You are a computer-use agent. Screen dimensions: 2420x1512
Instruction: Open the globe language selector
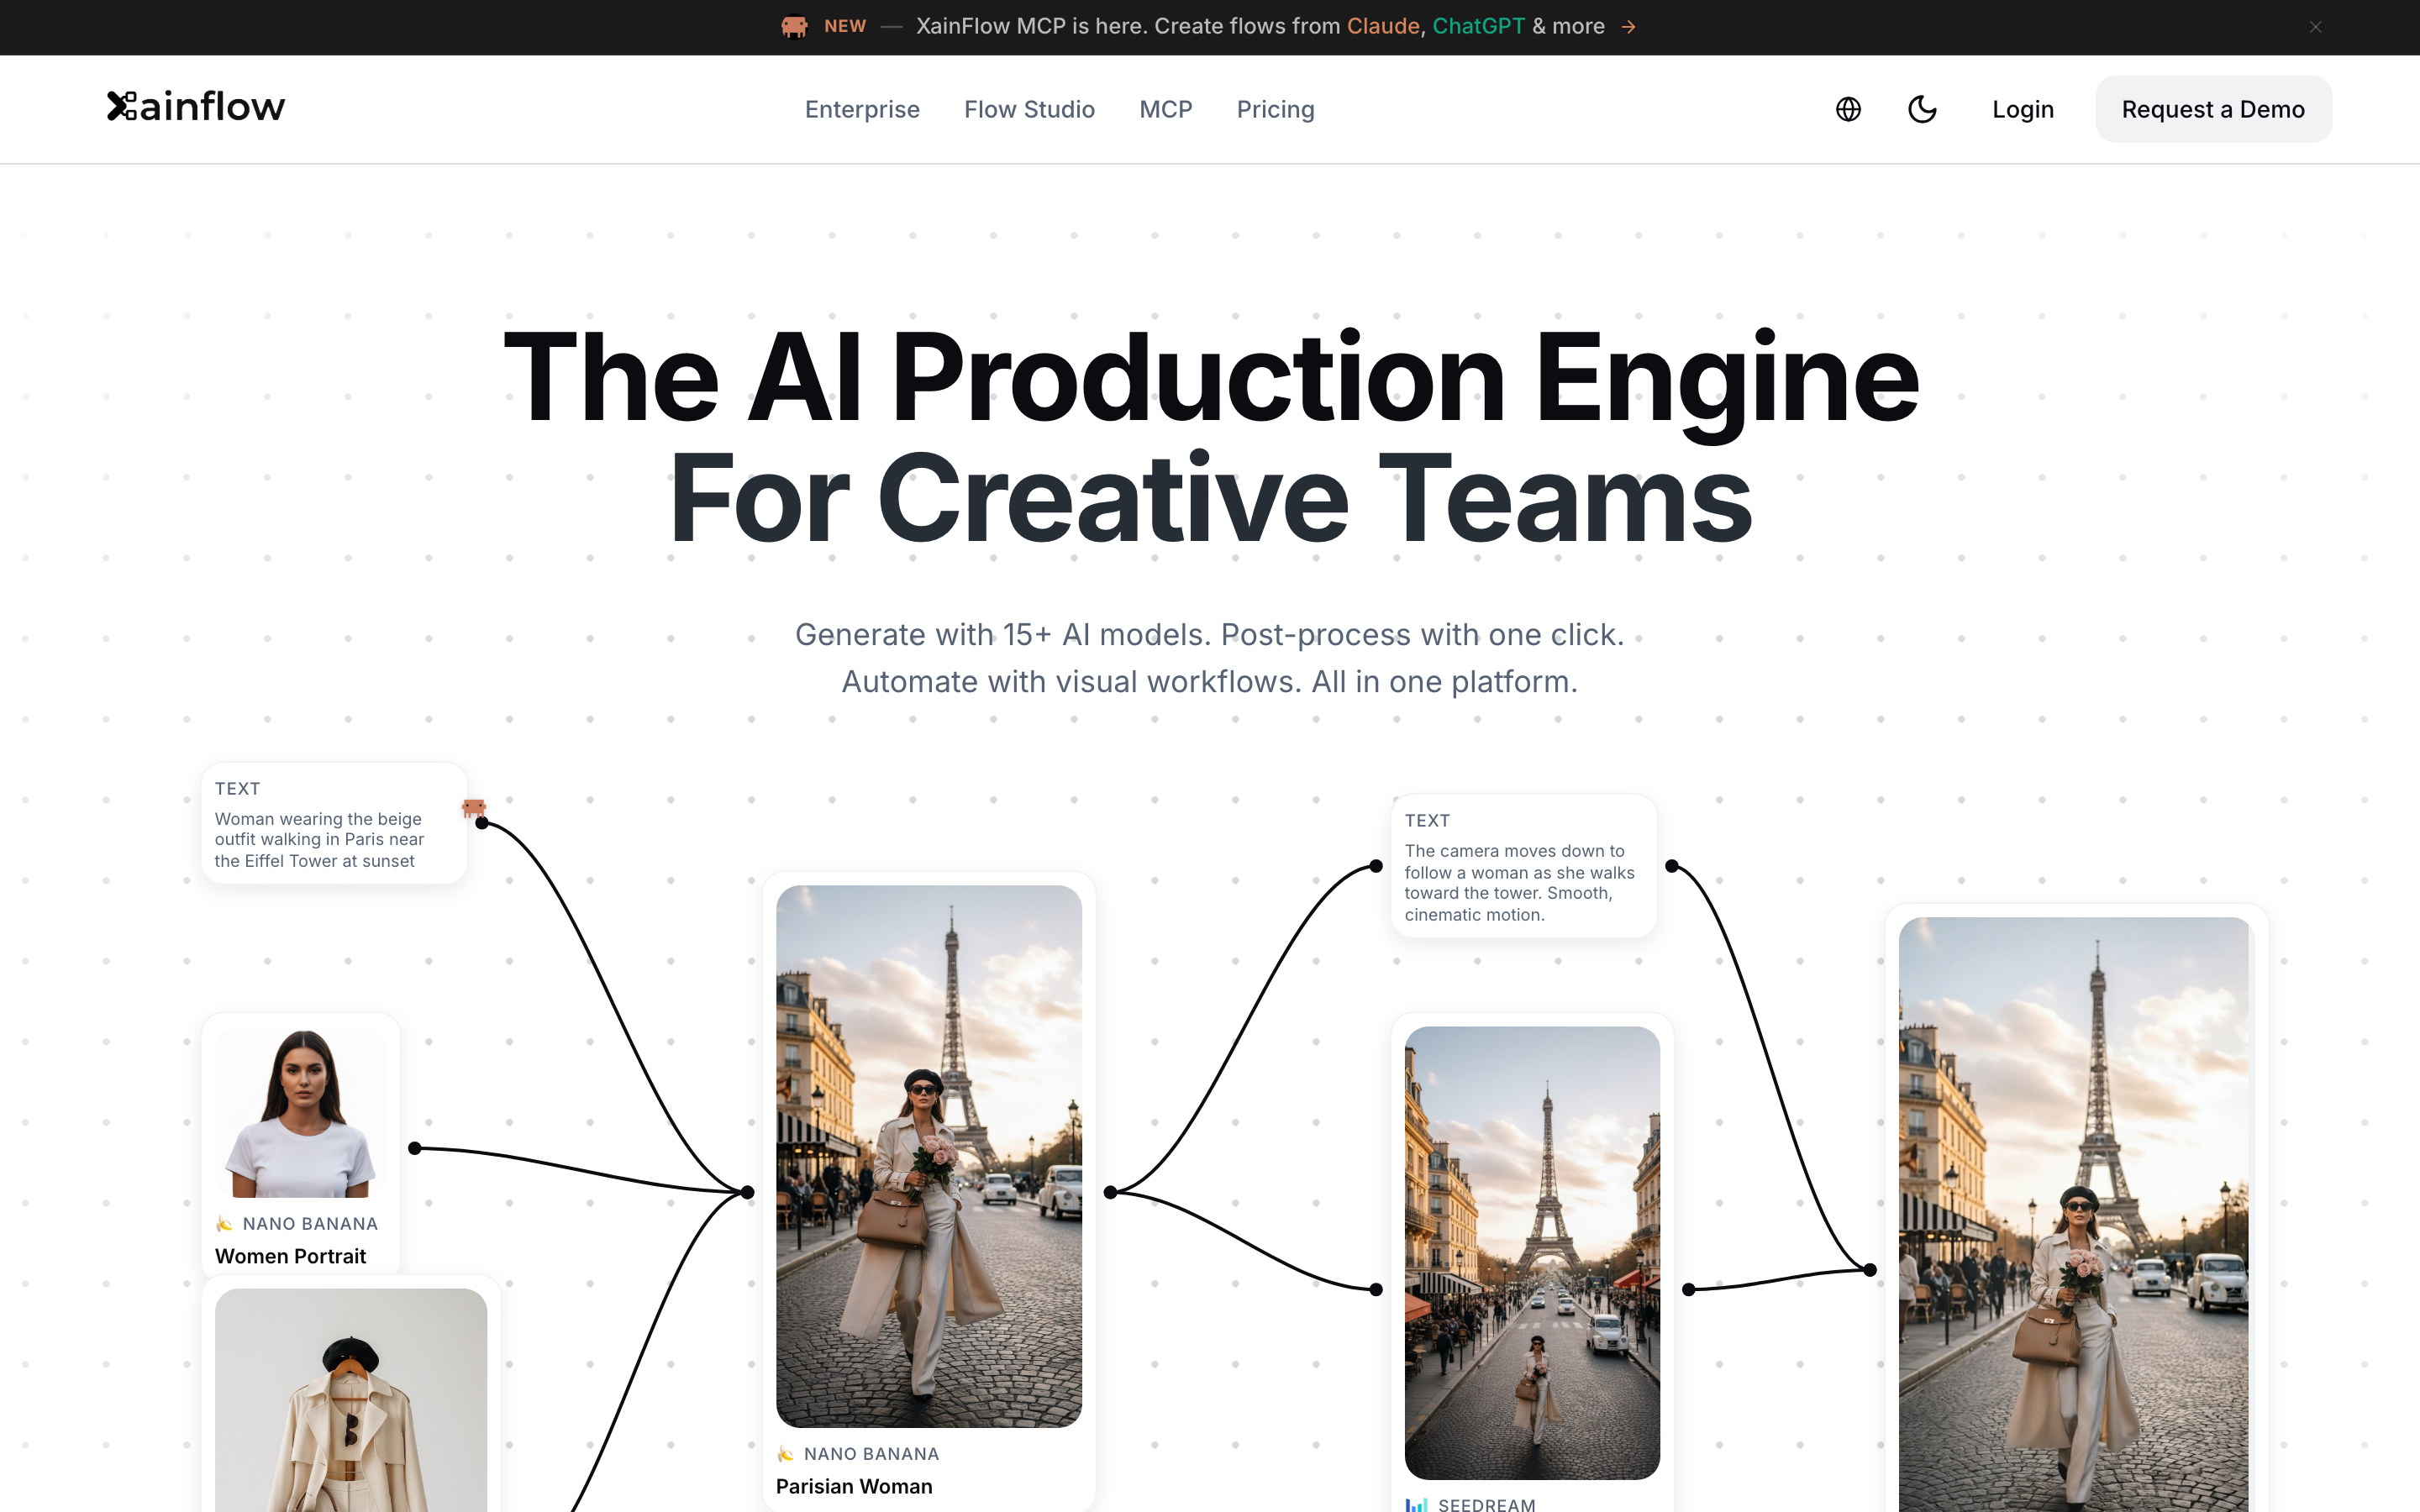pos(1848,109)
